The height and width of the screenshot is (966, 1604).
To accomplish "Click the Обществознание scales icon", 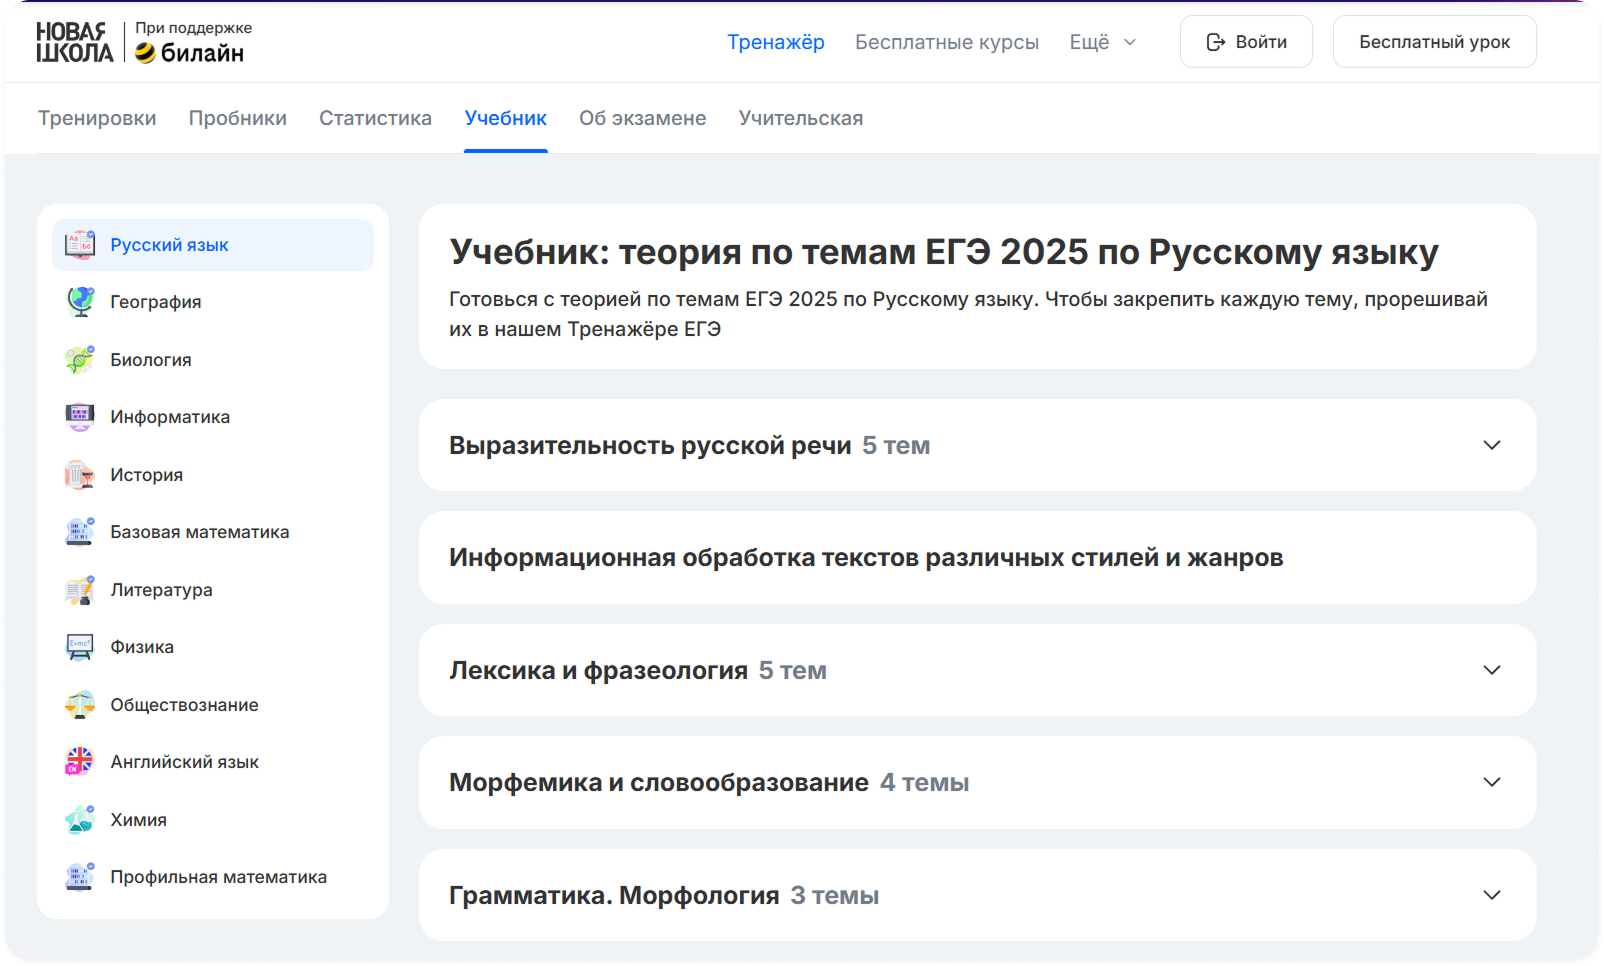I will tap(80, 705).
